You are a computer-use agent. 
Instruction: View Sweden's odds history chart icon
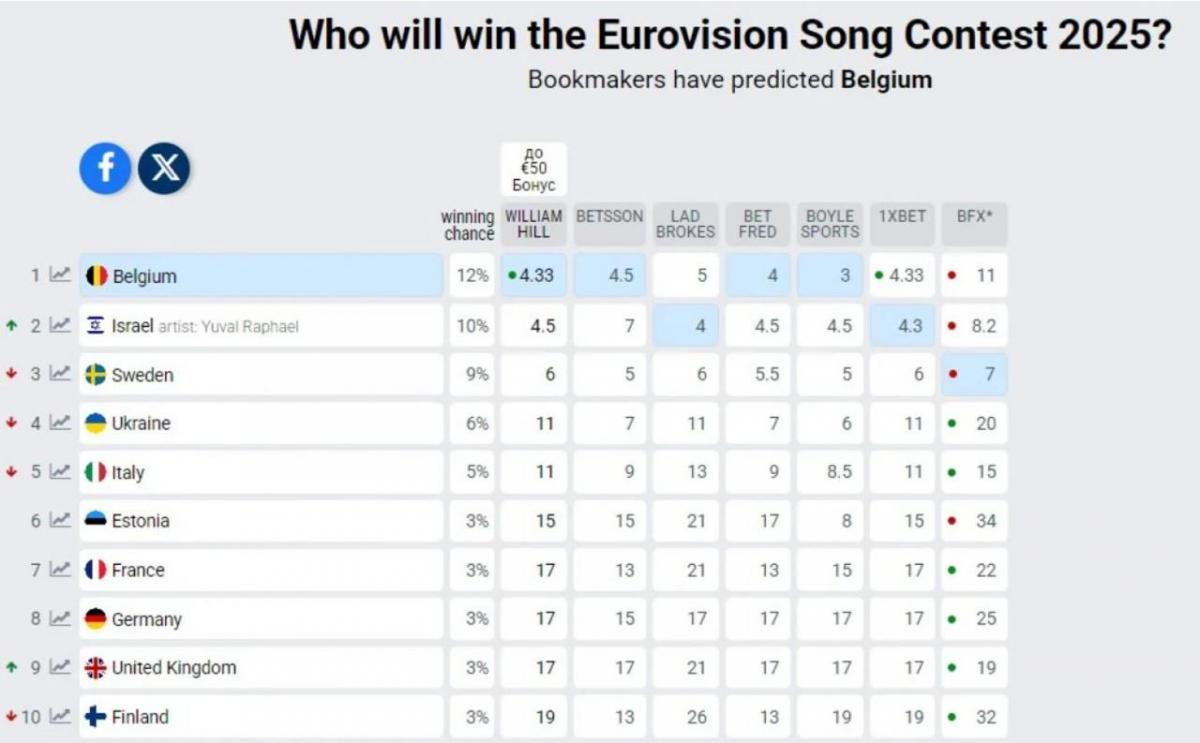[61, 374]
